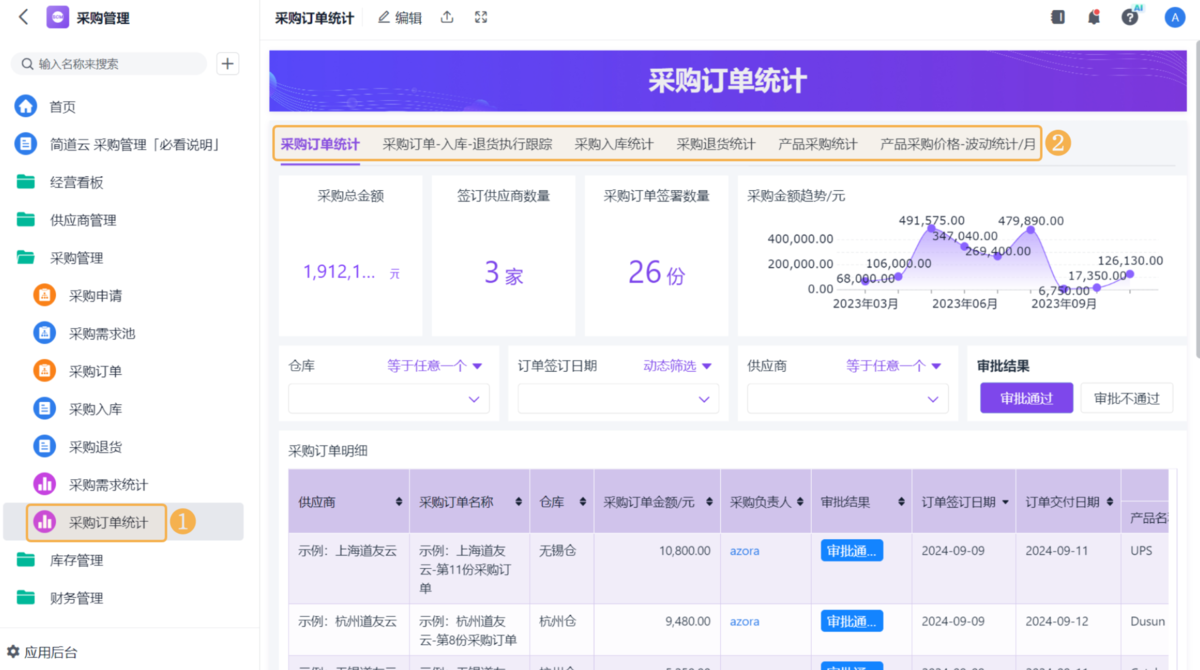Switch to the 采购入库统计 tab
Screen dimensions: 1200x670
[x=614, y=144]
